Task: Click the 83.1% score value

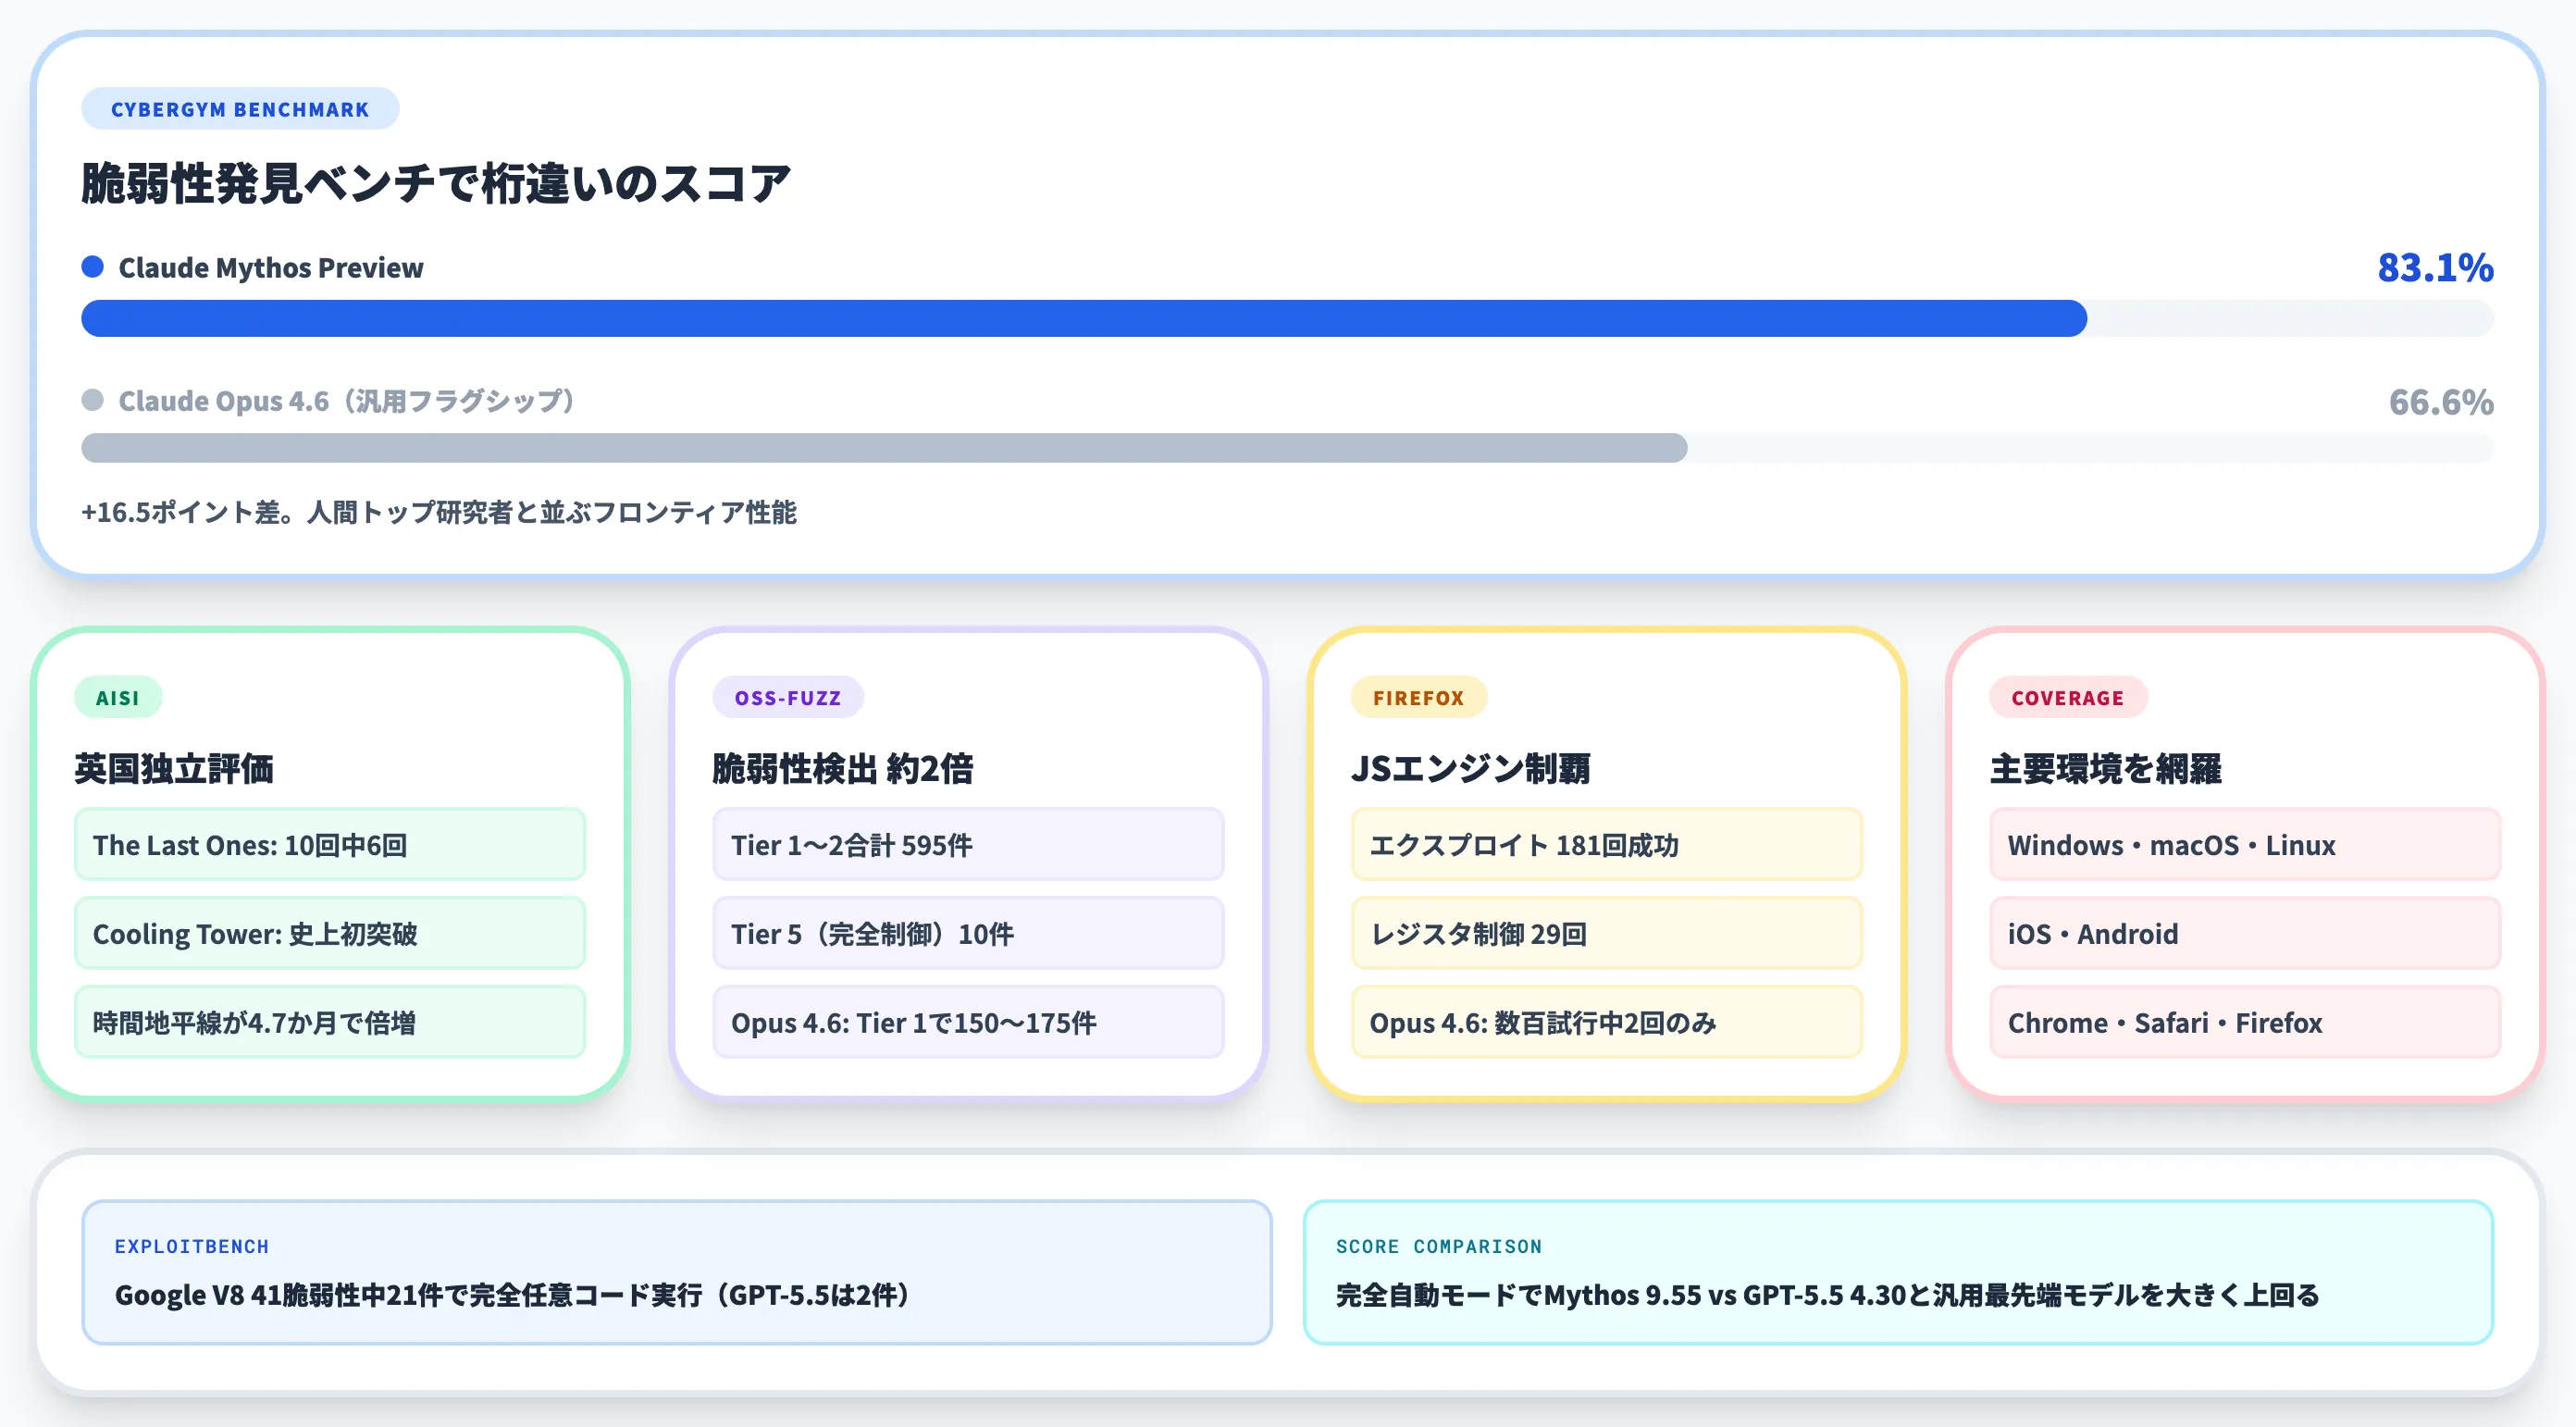Action: pyautogui.click(x=2435, y=268)
